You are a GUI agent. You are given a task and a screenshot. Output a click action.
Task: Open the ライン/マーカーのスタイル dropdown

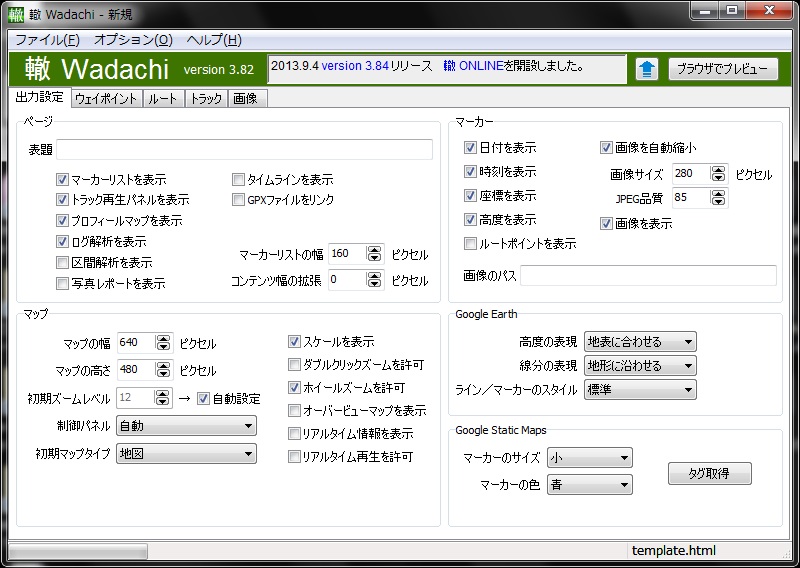[640, 390]
